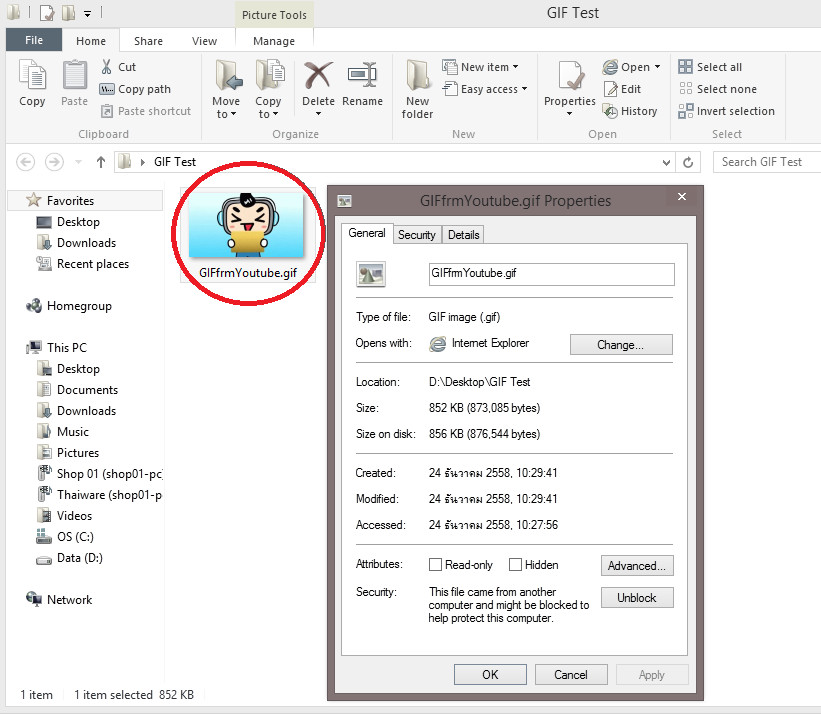This screenshot has height=714, width=821.
Task: Open file History from ribbon
Action: coord(630,111)
